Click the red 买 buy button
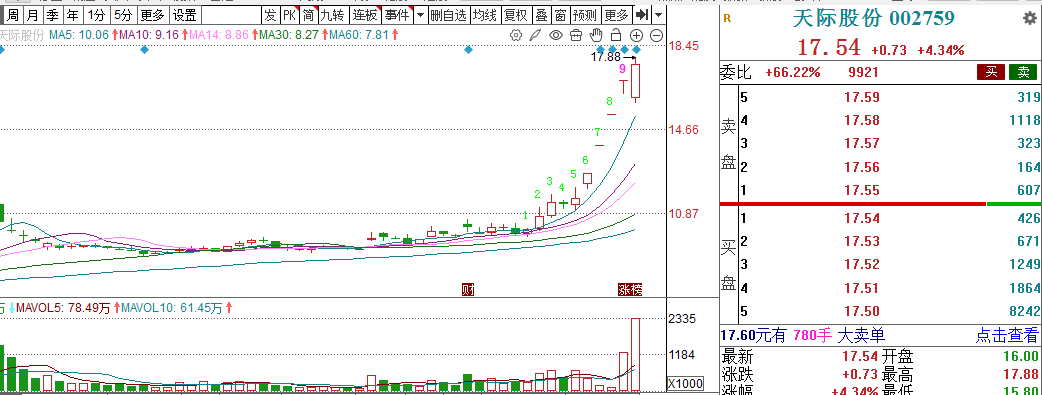 [x=991, y=72]
